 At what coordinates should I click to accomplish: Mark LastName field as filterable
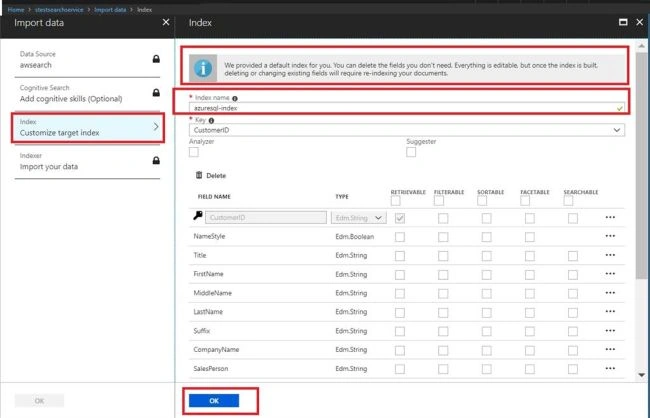(443, 312)
